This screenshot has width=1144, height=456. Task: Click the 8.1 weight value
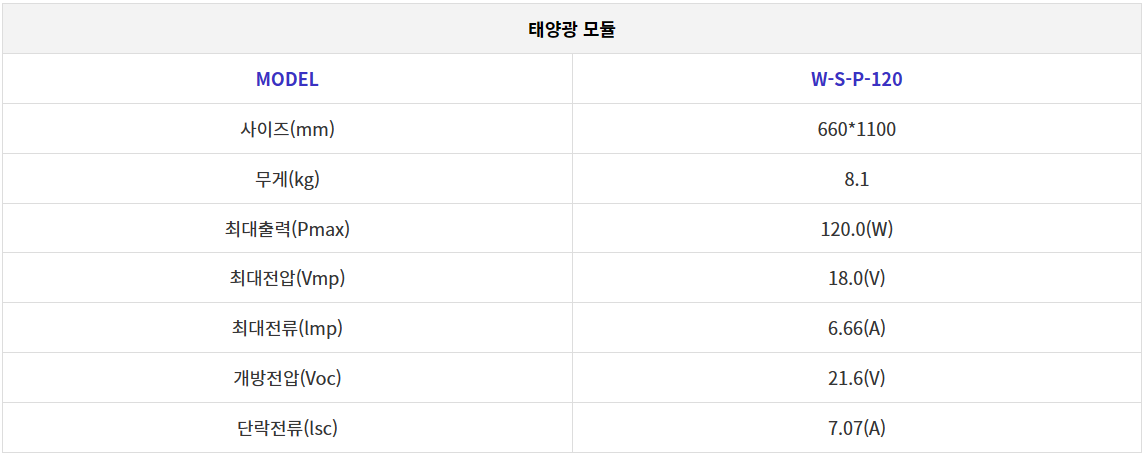point(857,179)
